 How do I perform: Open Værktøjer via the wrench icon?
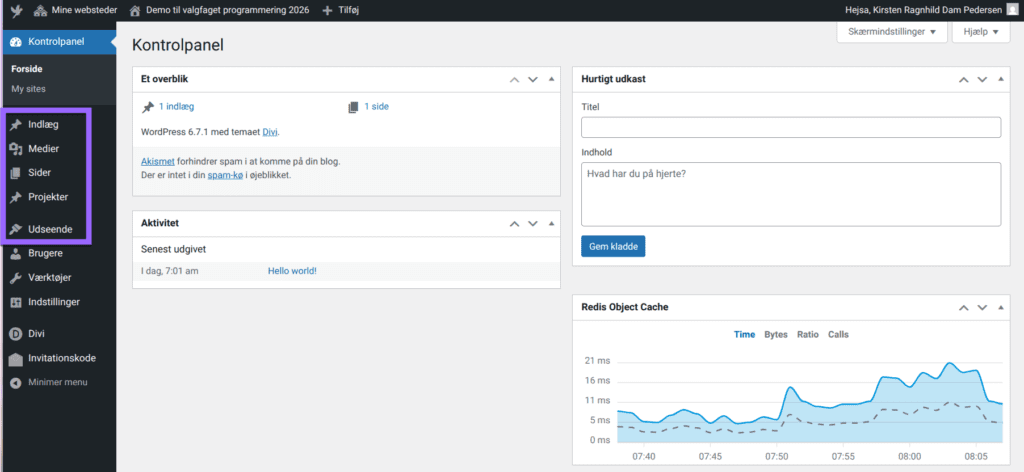point(15,278)
